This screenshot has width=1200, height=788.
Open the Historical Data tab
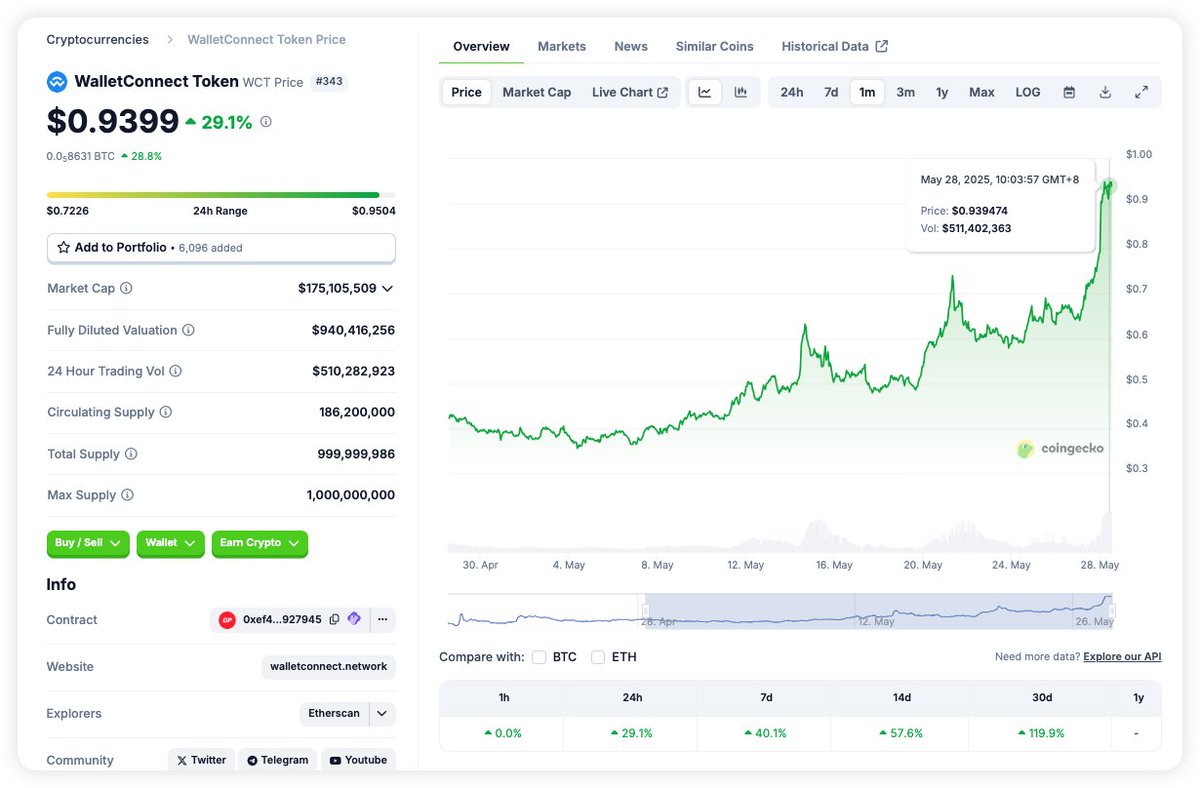(835, 46)
